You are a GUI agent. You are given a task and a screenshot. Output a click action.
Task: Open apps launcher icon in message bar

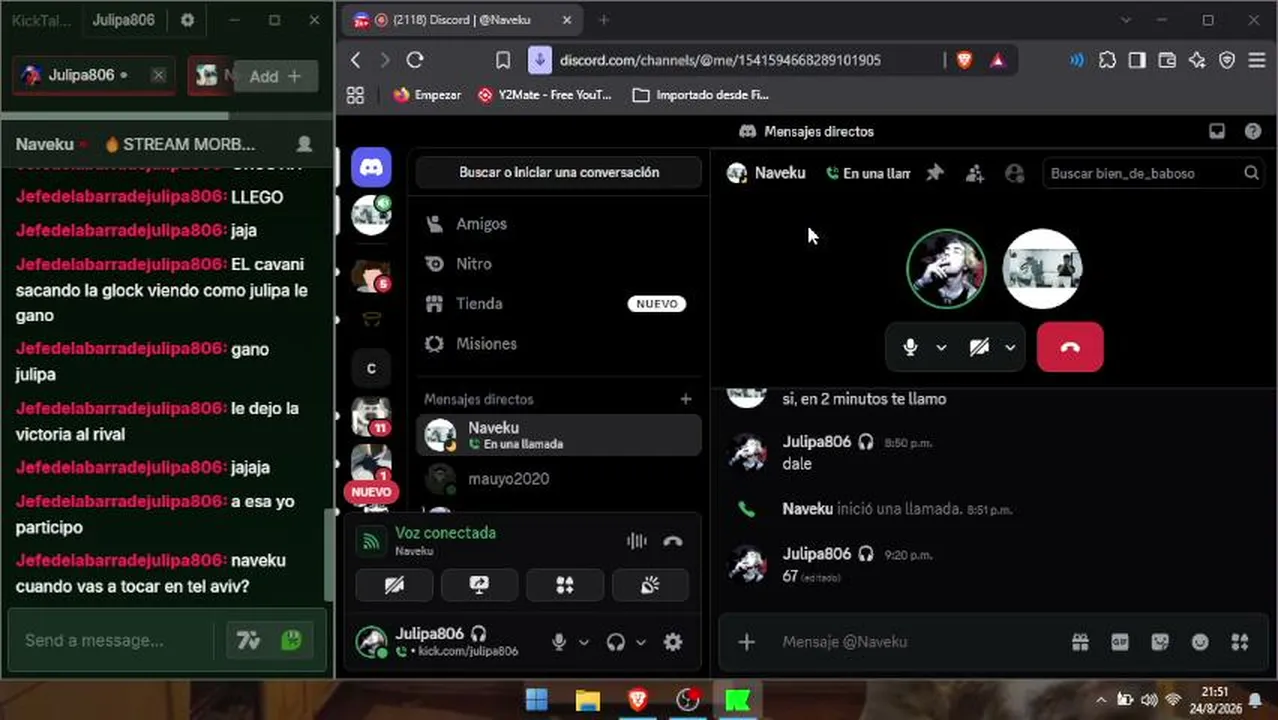pyautogui.click(x=1240, y=642)
